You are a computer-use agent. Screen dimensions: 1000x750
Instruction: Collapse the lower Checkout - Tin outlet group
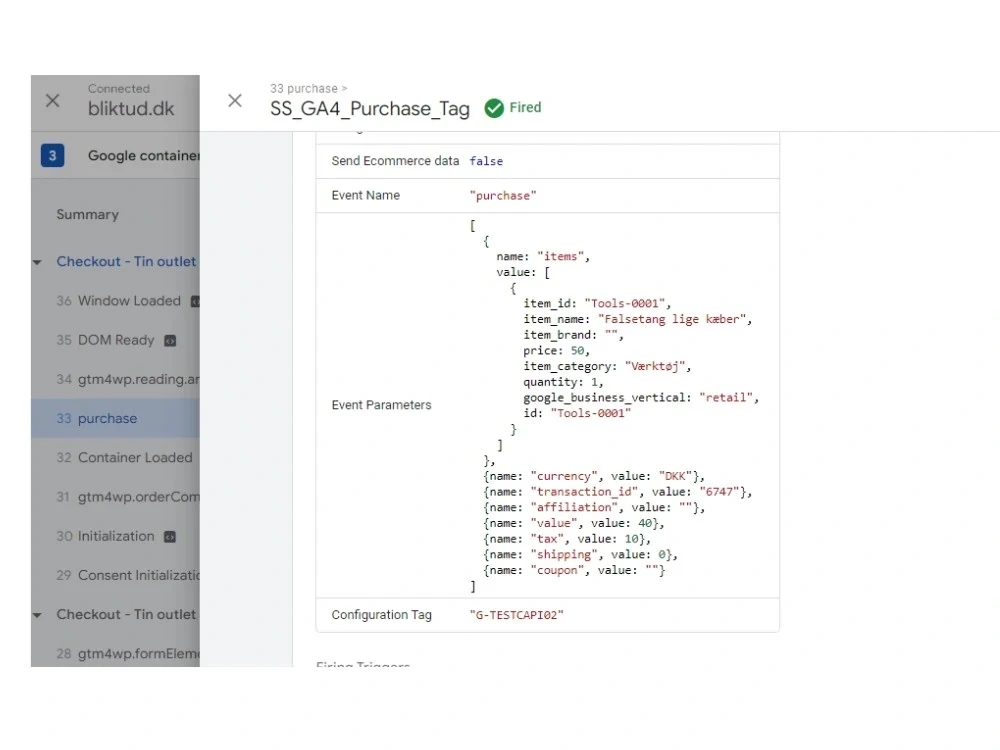point(38,615)
